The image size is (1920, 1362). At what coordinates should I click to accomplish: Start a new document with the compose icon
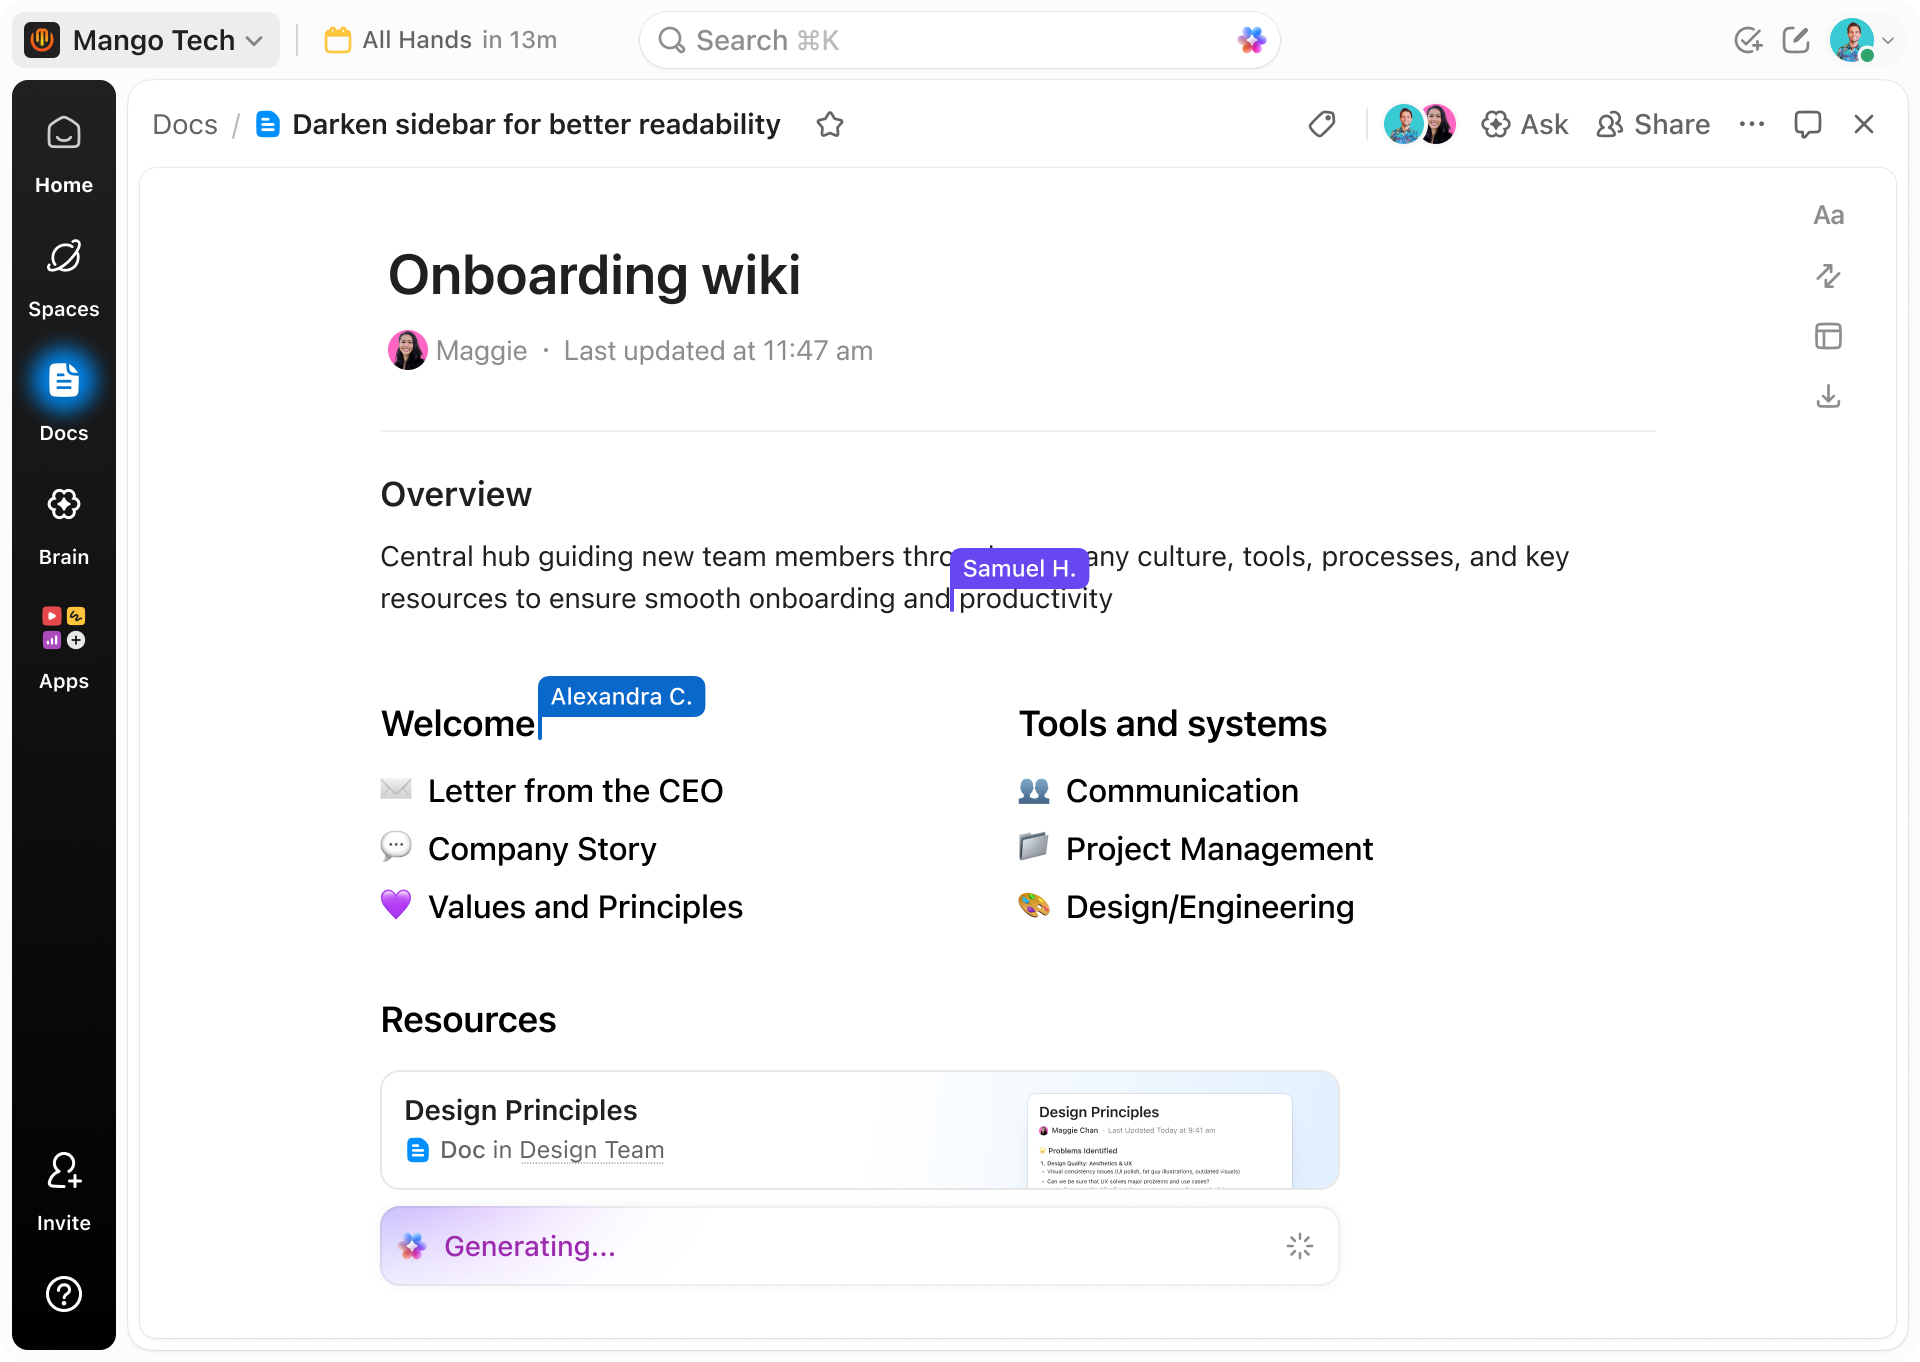point(1797,40)
